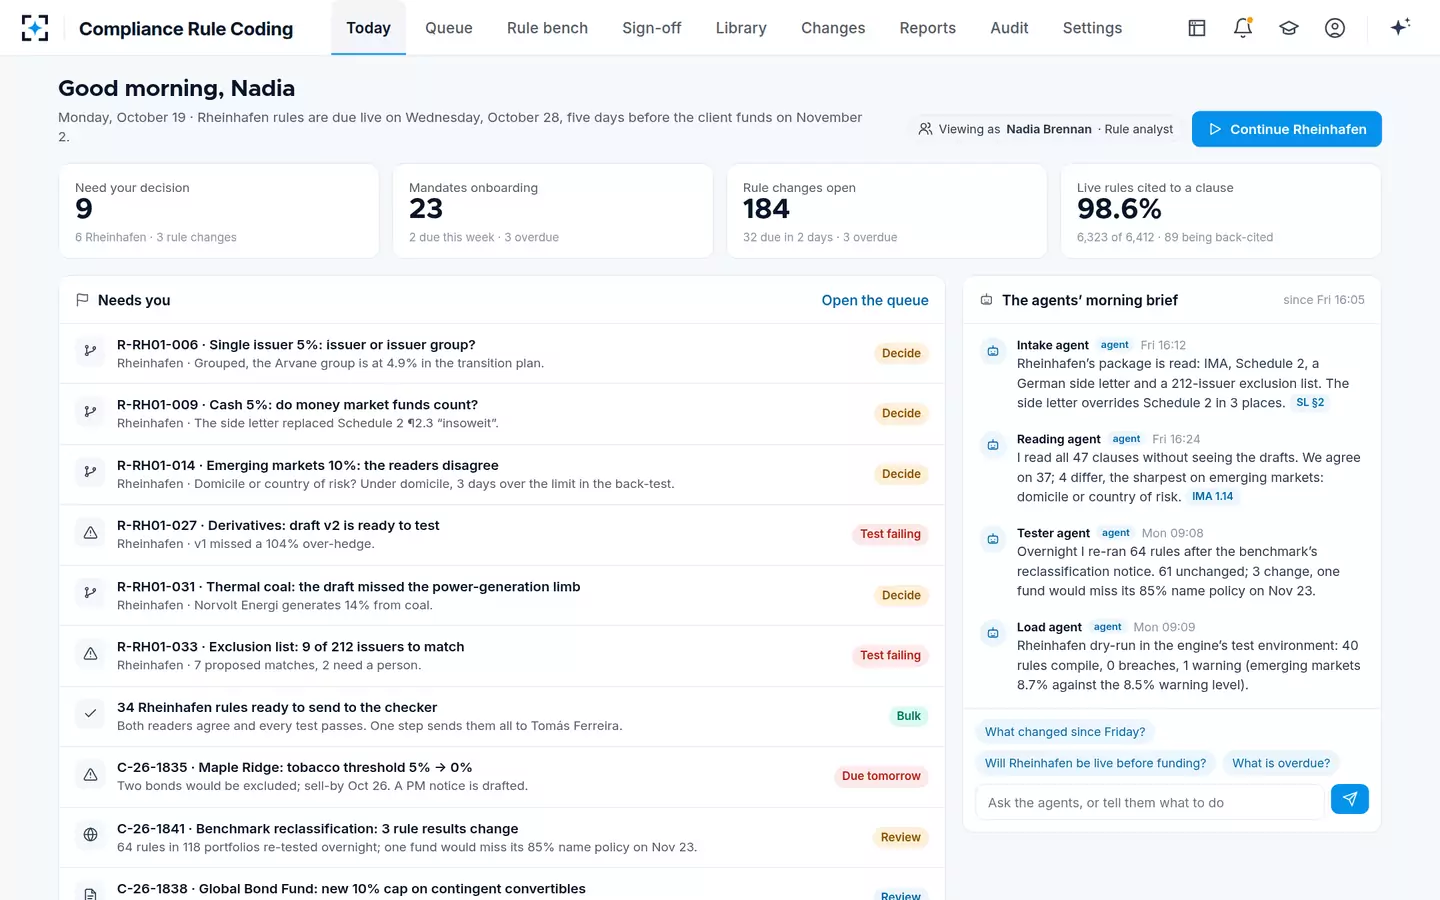Click the warning icon for R-RH01-033

click(90, 654)
